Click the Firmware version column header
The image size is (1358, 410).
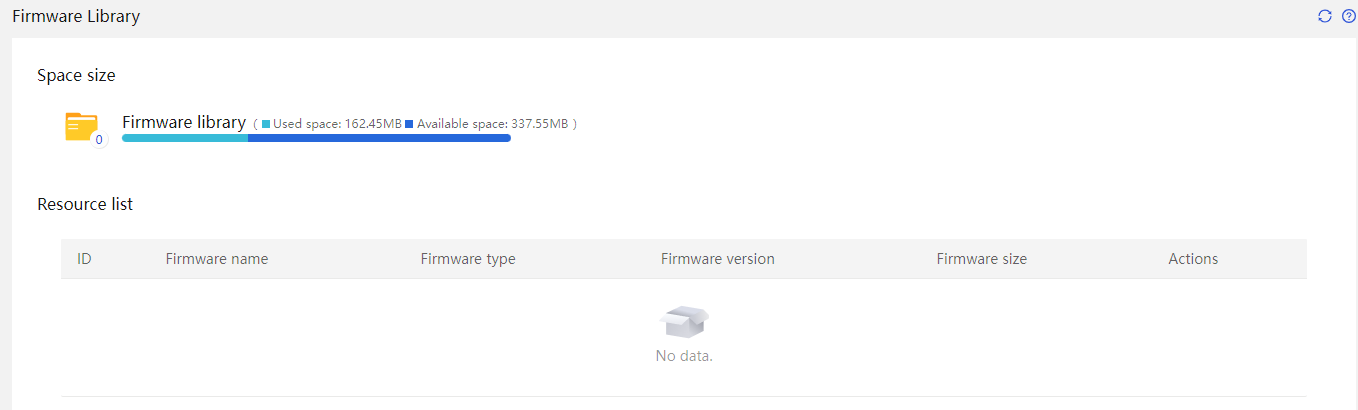[x=718, y=259]
